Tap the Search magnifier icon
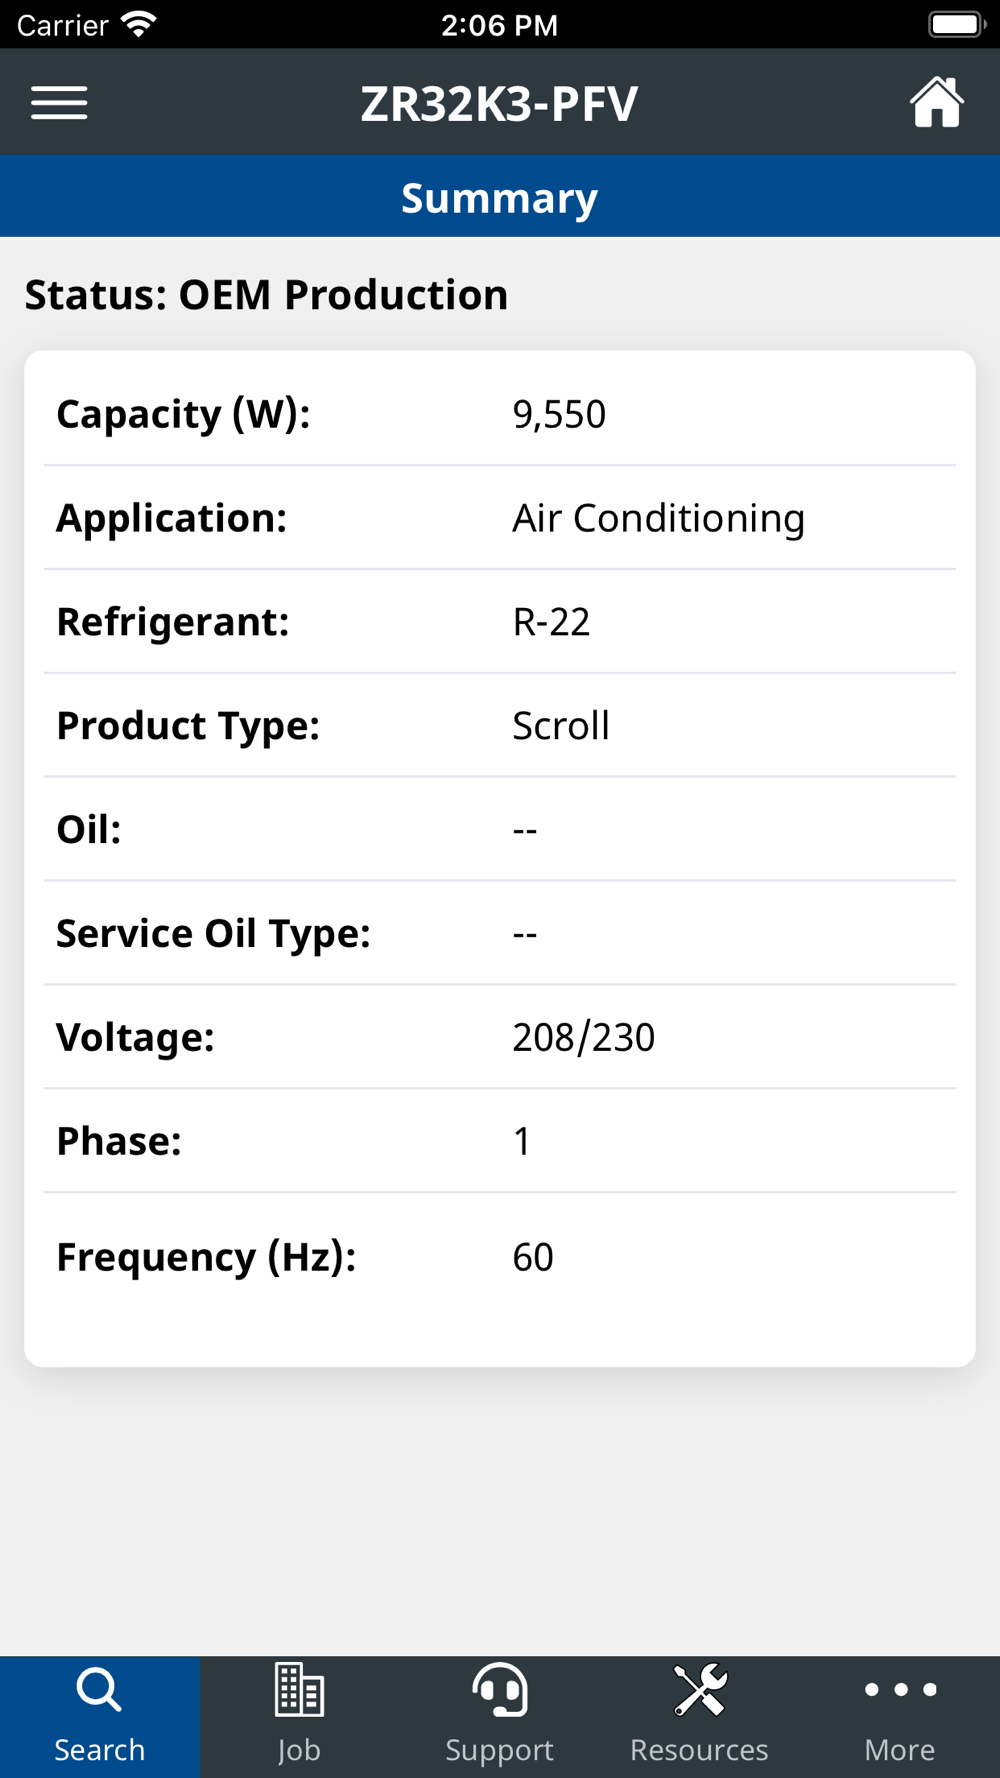This screenshot has height=1778, width=1000. click(x=99, y=1692)
